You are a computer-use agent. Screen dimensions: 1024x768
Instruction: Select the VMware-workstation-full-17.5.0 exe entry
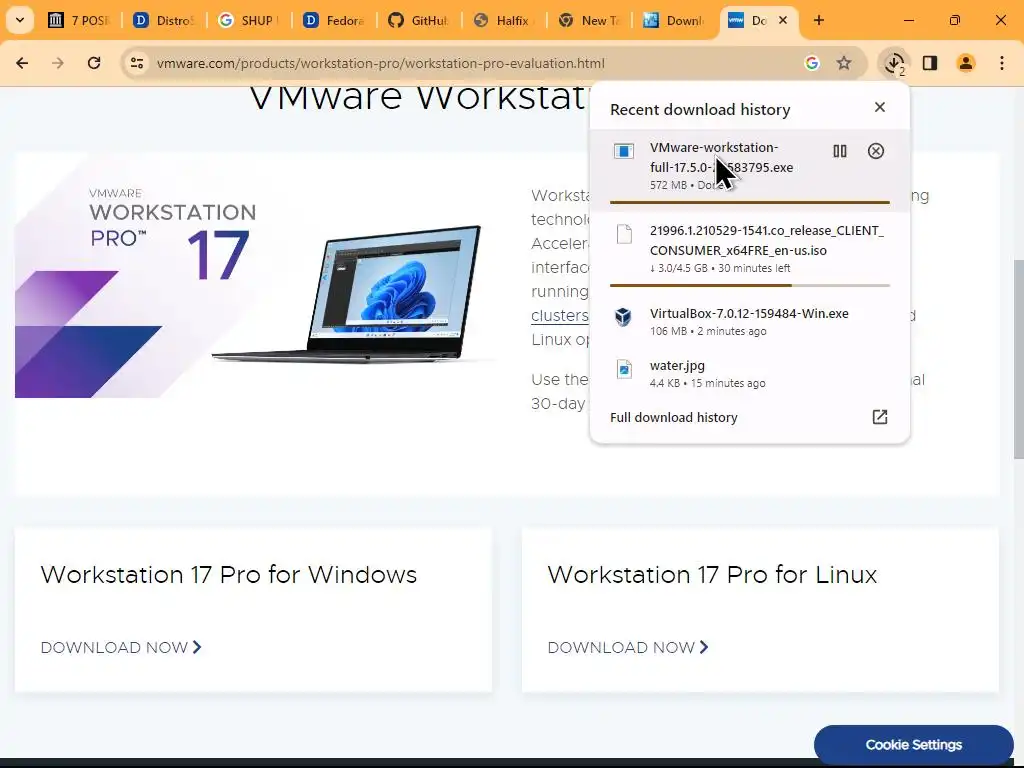[749, 170]
